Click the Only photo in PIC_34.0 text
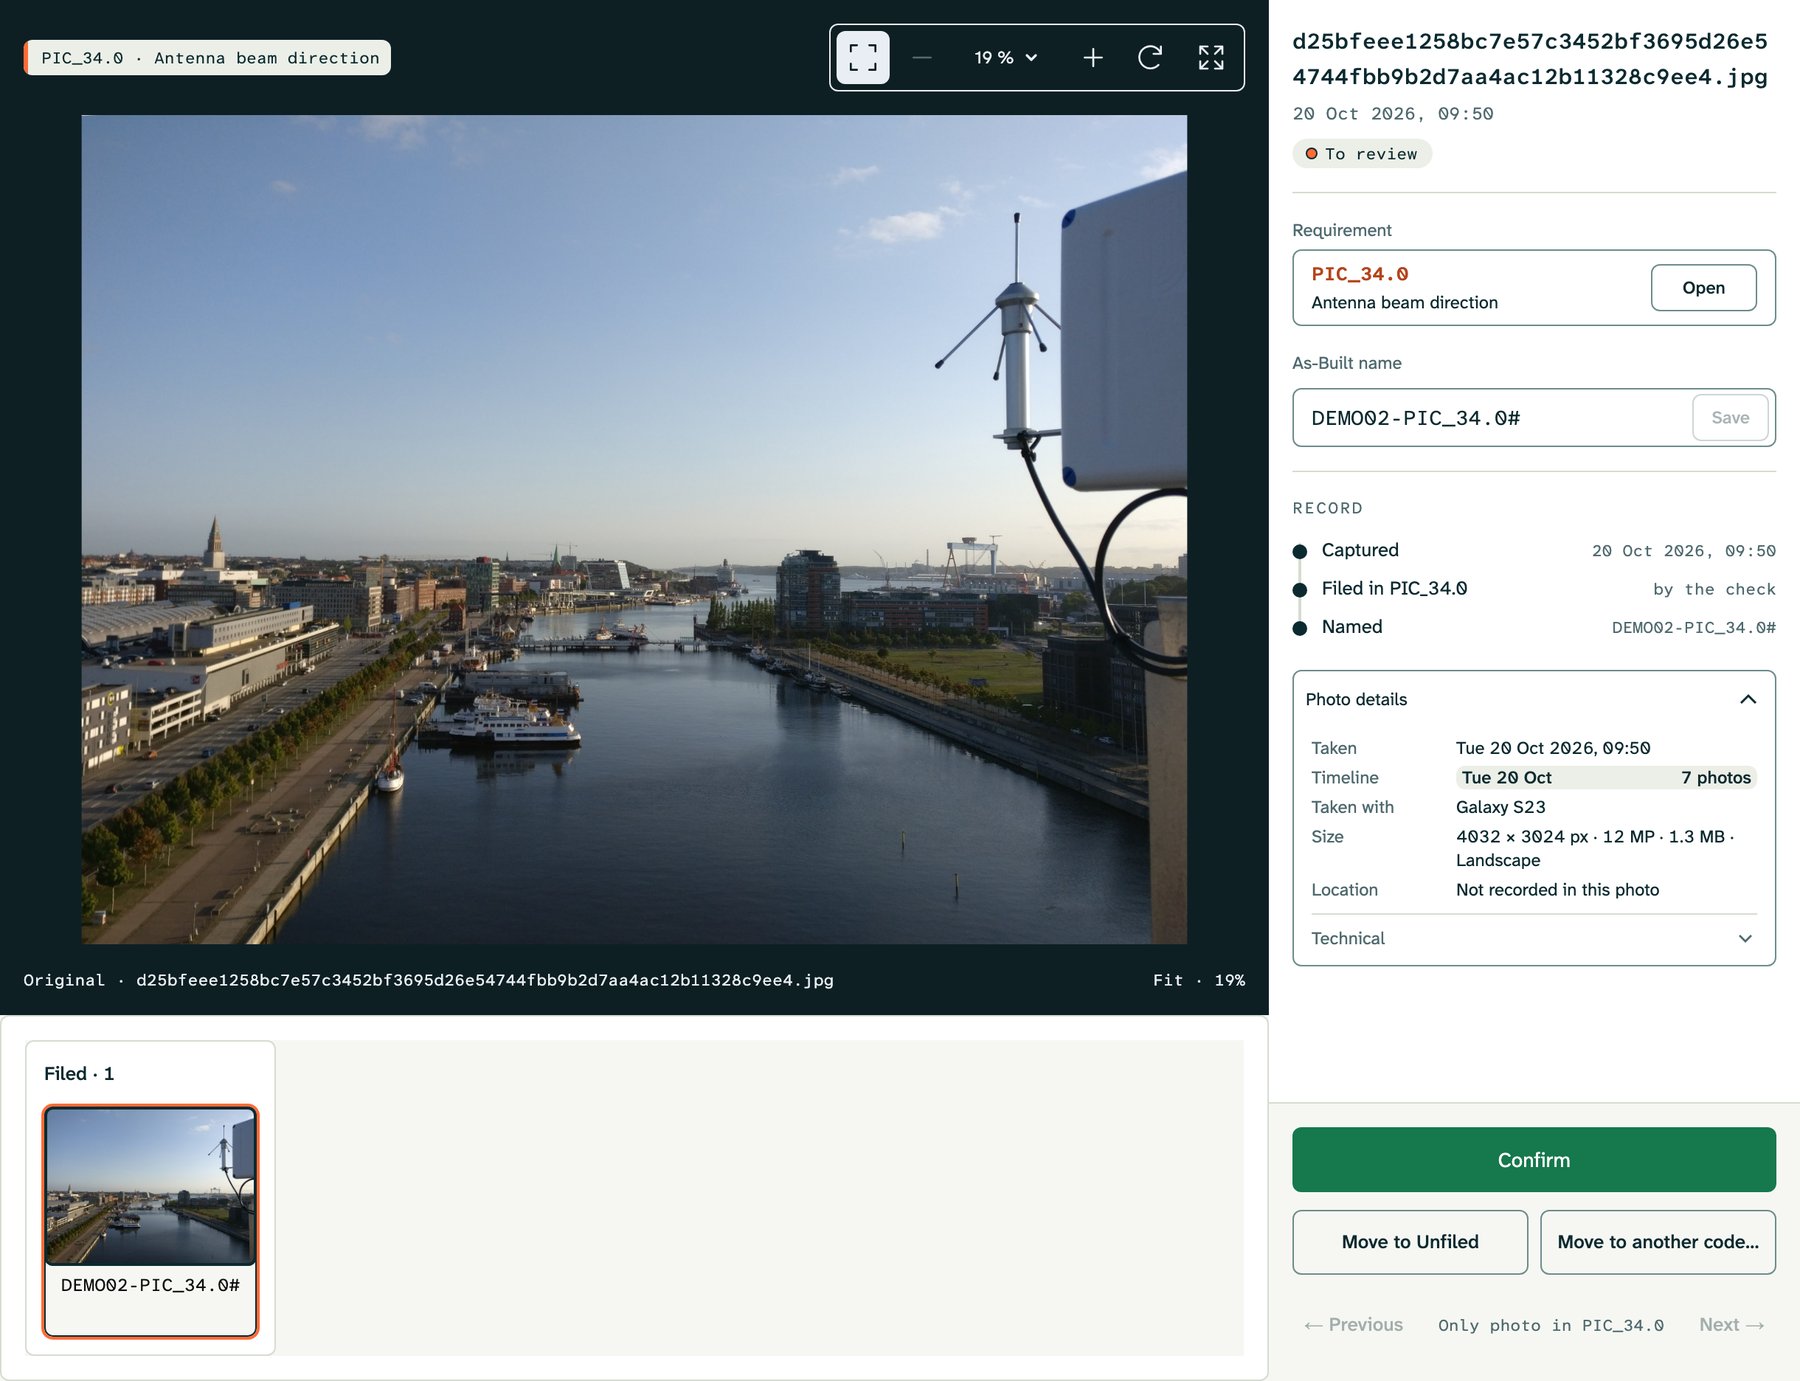Image resolution: width=1800 pixels, height=1381 pixels. point(1550,1325)
